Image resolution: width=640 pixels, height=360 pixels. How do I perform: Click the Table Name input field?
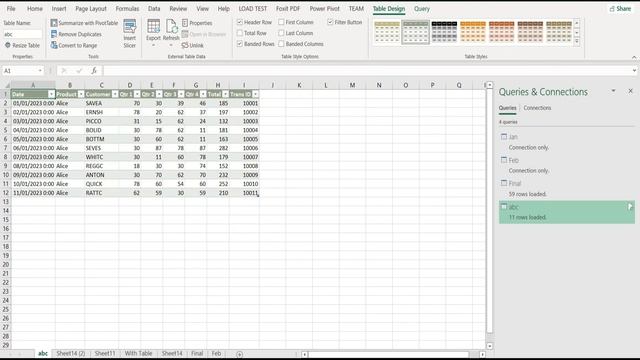point(22,34)
